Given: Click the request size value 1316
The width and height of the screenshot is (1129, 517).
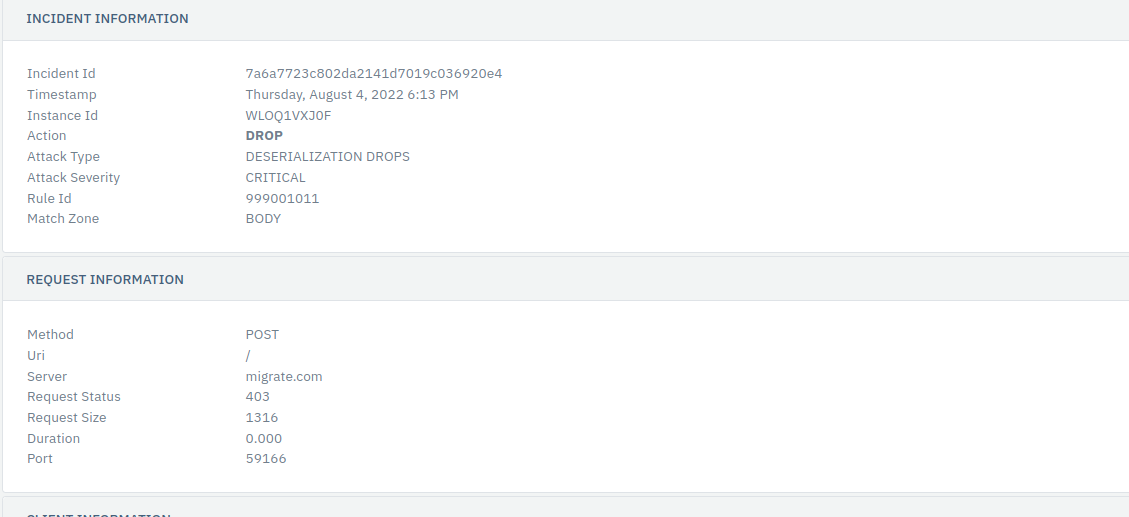Looking at the screenshot, I should [261, 418].
